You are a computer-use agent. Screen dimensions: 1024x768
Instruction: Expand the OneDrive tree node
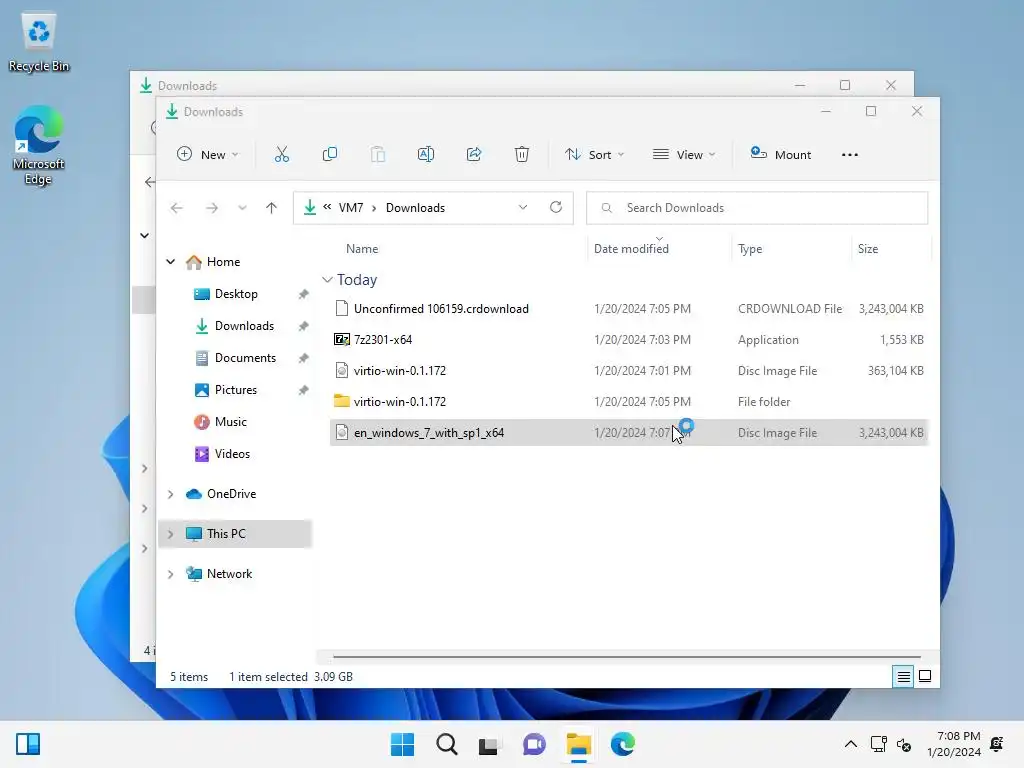point(170,494)
